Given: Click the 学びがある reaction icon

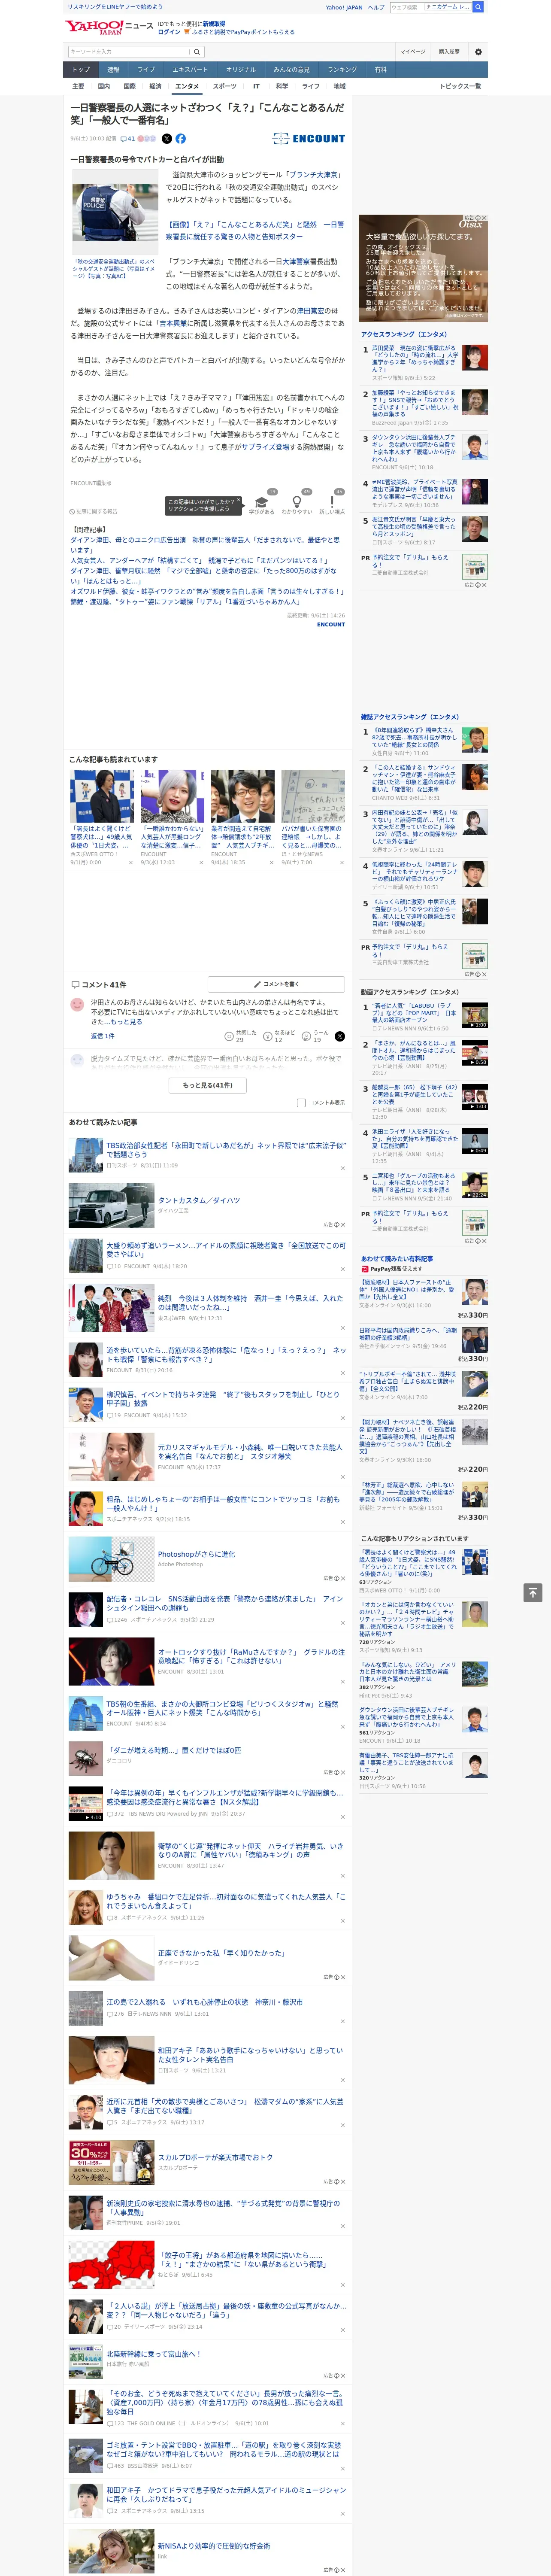Looking at the screenshot, I should [x=262, y=502].
